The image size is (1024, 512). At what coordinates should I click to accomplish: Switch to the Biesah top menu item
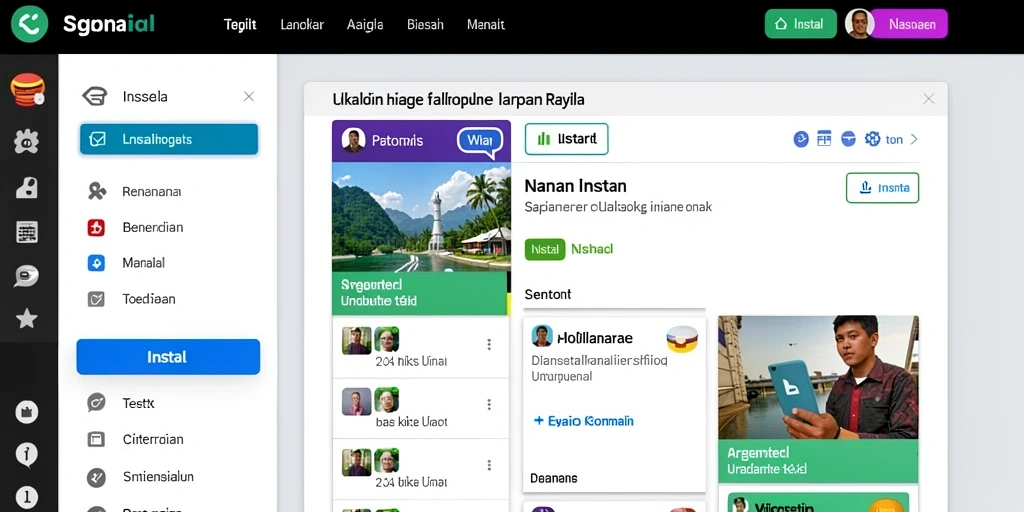(425, 25)
